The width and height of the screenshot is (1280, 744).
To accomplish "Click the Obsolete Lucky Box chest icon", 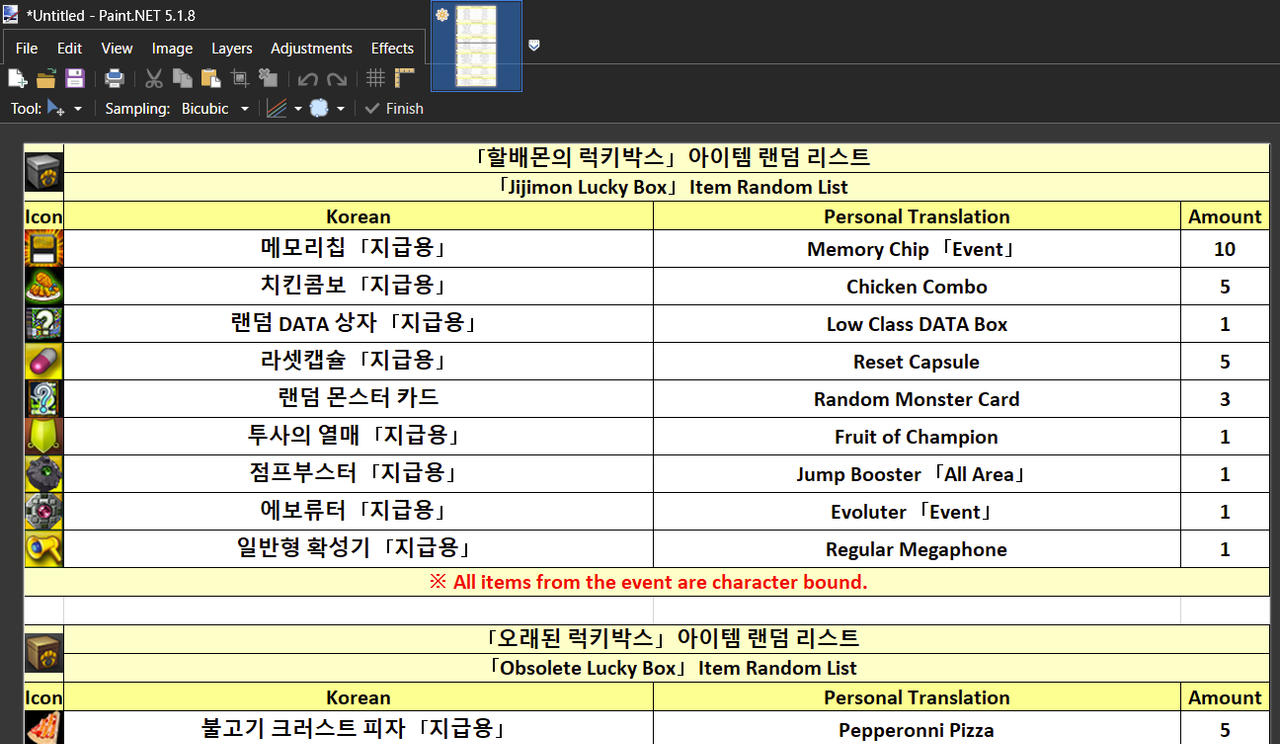I will coord(44,653).
